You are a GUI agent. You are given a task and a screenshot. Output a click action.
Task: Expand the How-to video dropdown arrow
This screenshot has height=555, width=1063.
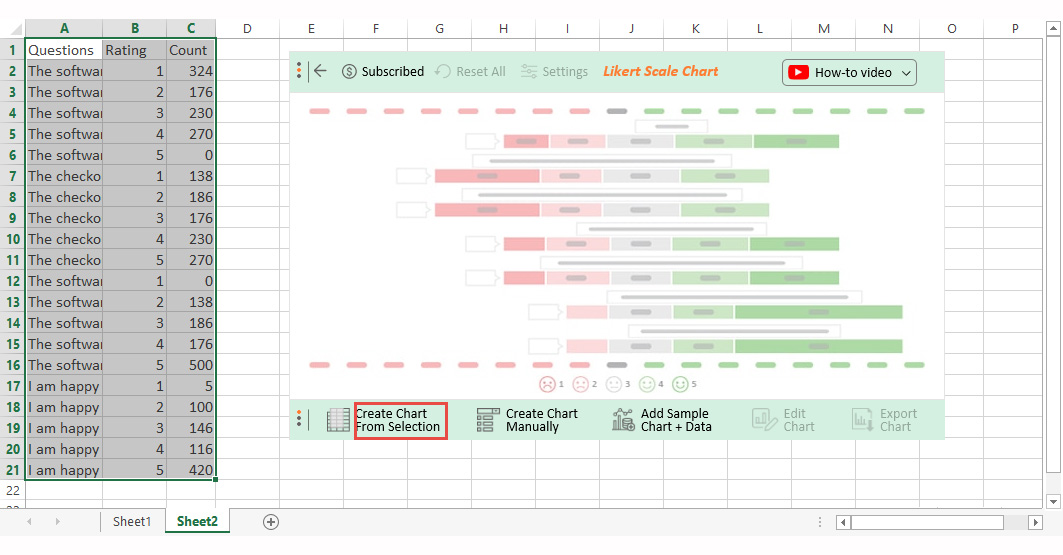tap(906, 73)
